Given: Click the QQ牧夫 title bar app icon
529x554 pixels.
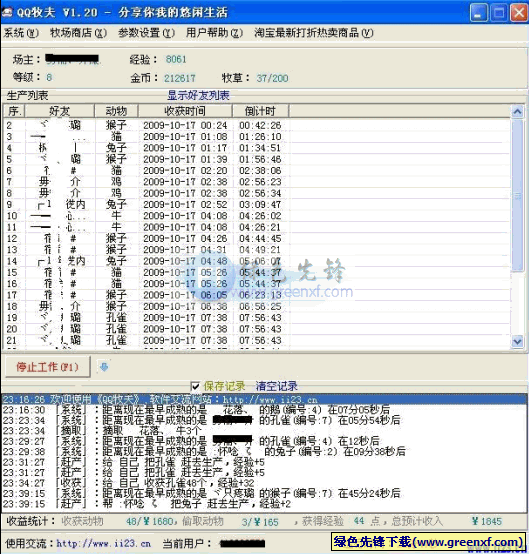Looking at the screenshot, I should pos(7,13).
